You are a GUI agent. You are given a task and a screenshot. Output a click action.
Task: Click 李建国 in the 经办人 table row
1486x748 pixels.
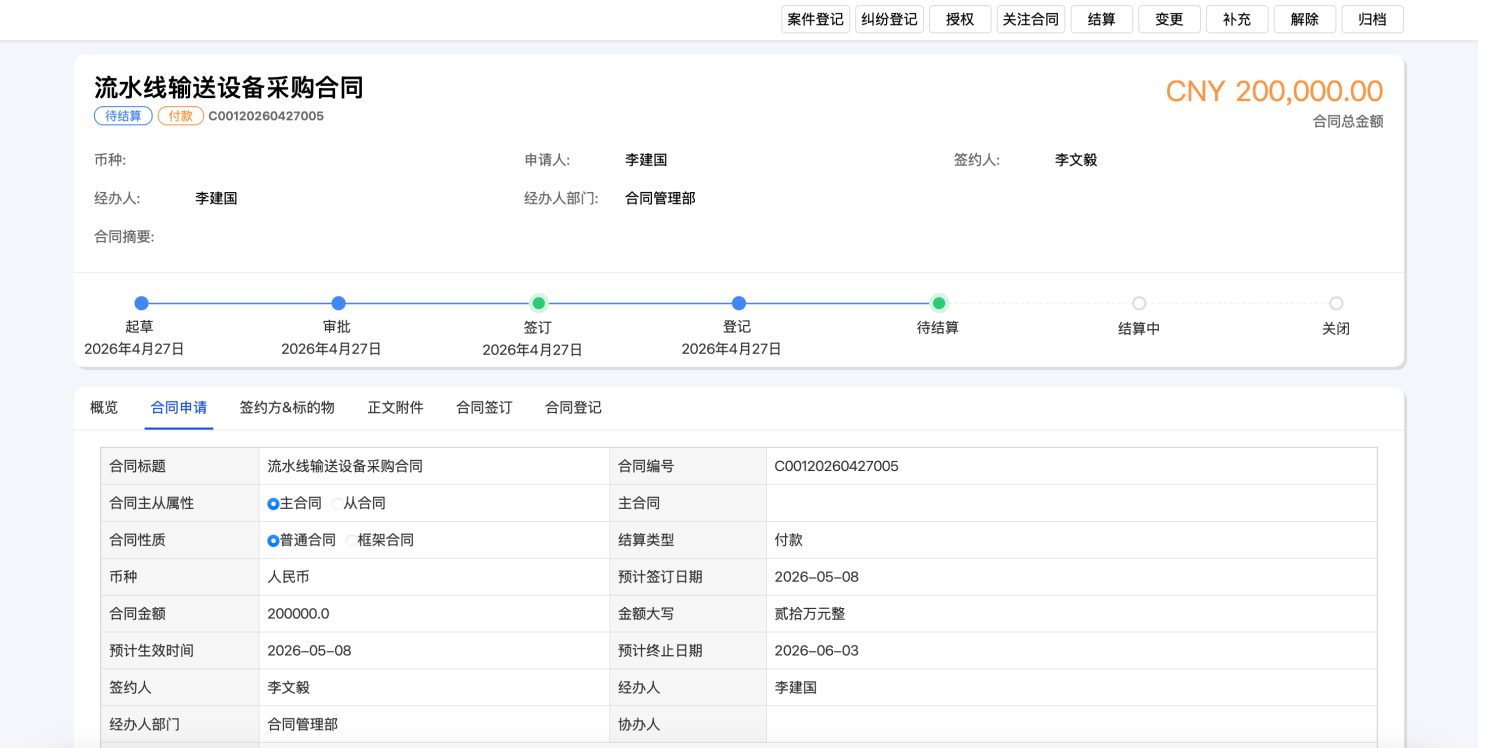796,688
